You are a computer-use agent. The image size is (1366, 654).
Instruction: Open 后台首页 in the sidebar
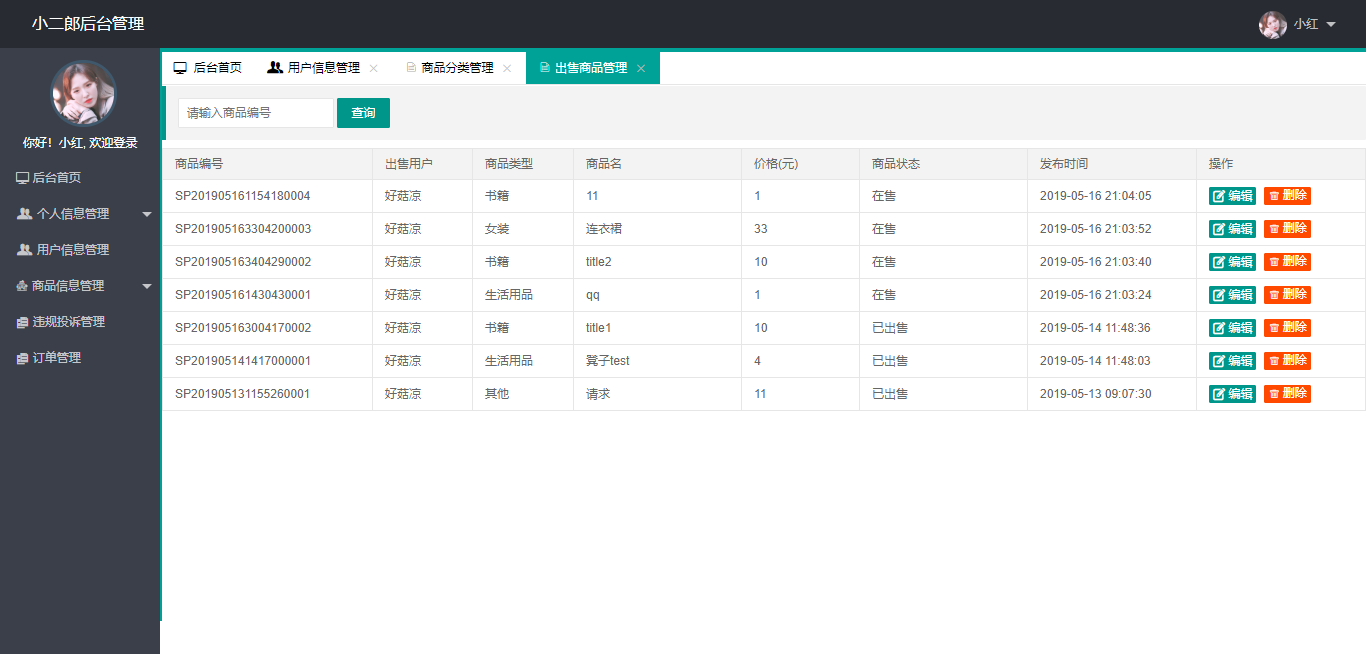pos(80,178)
